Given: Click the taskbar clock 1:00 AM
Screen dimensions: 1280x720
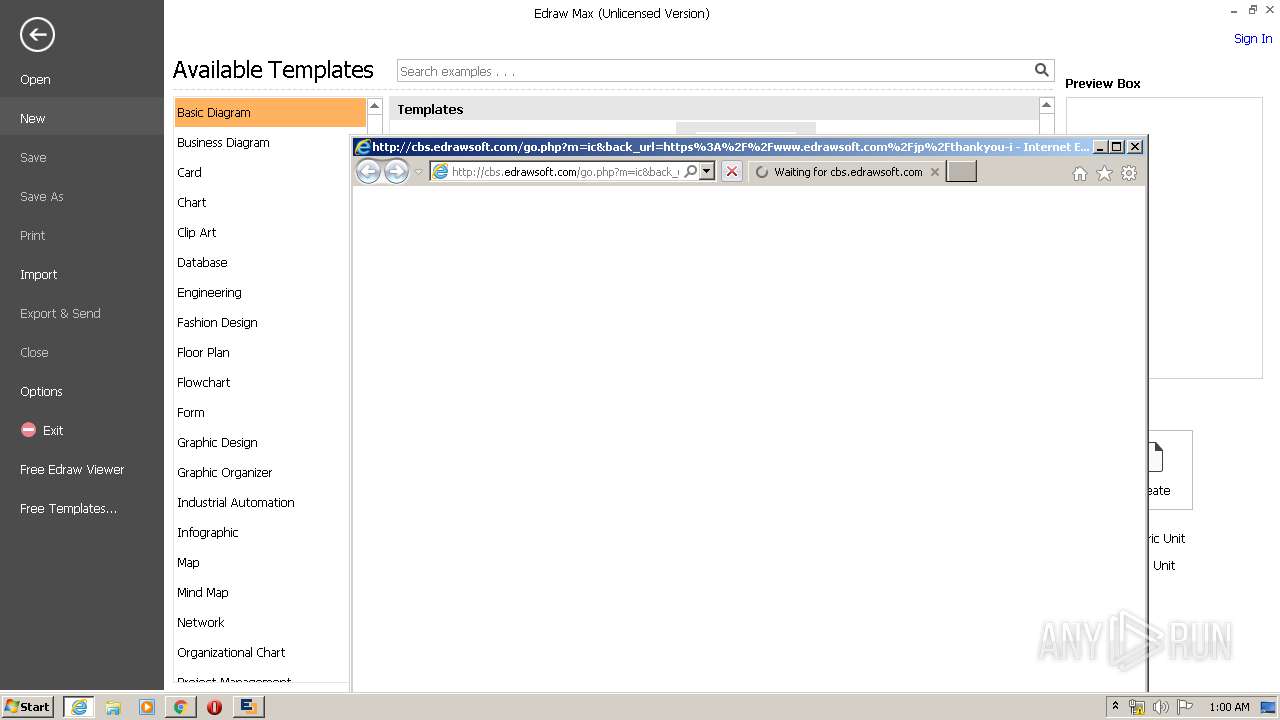Looking at the screenshot, I should point(1229,707).
